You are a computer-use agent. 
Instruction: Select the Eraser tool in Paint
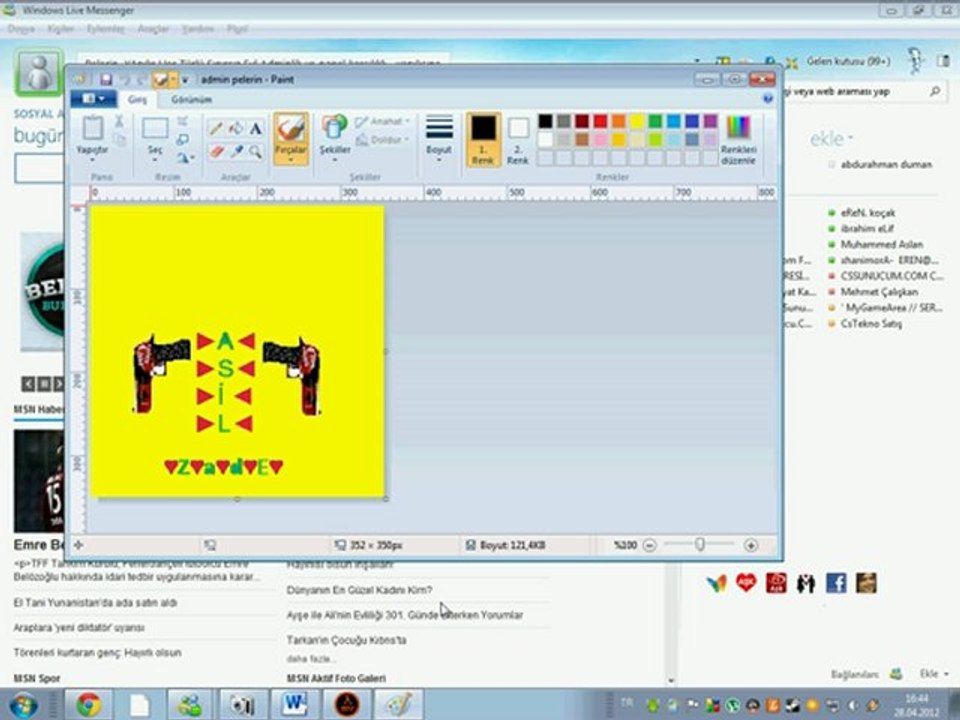click(x=216, y=151)
